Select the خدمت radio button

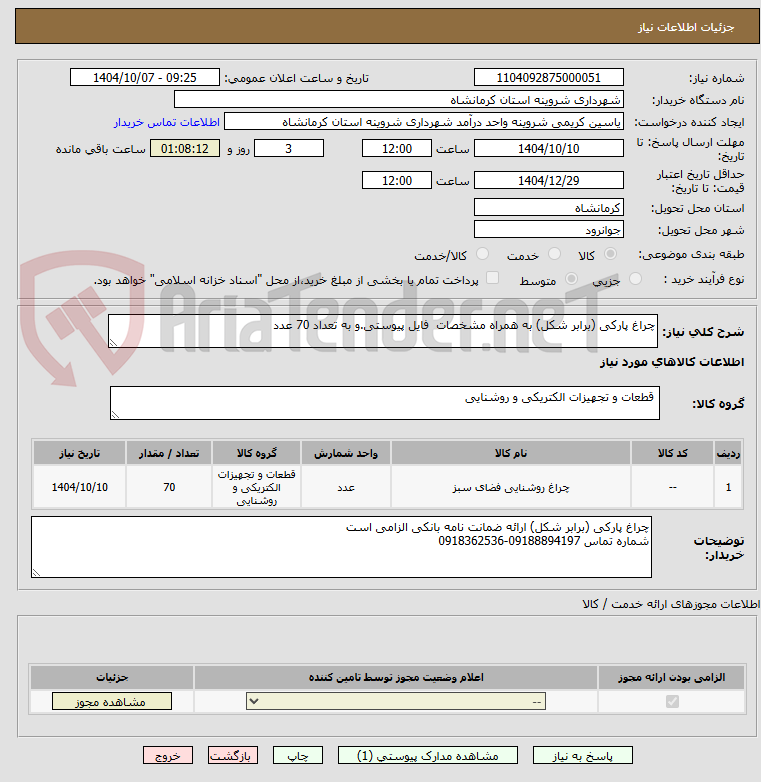click(554, 254)
